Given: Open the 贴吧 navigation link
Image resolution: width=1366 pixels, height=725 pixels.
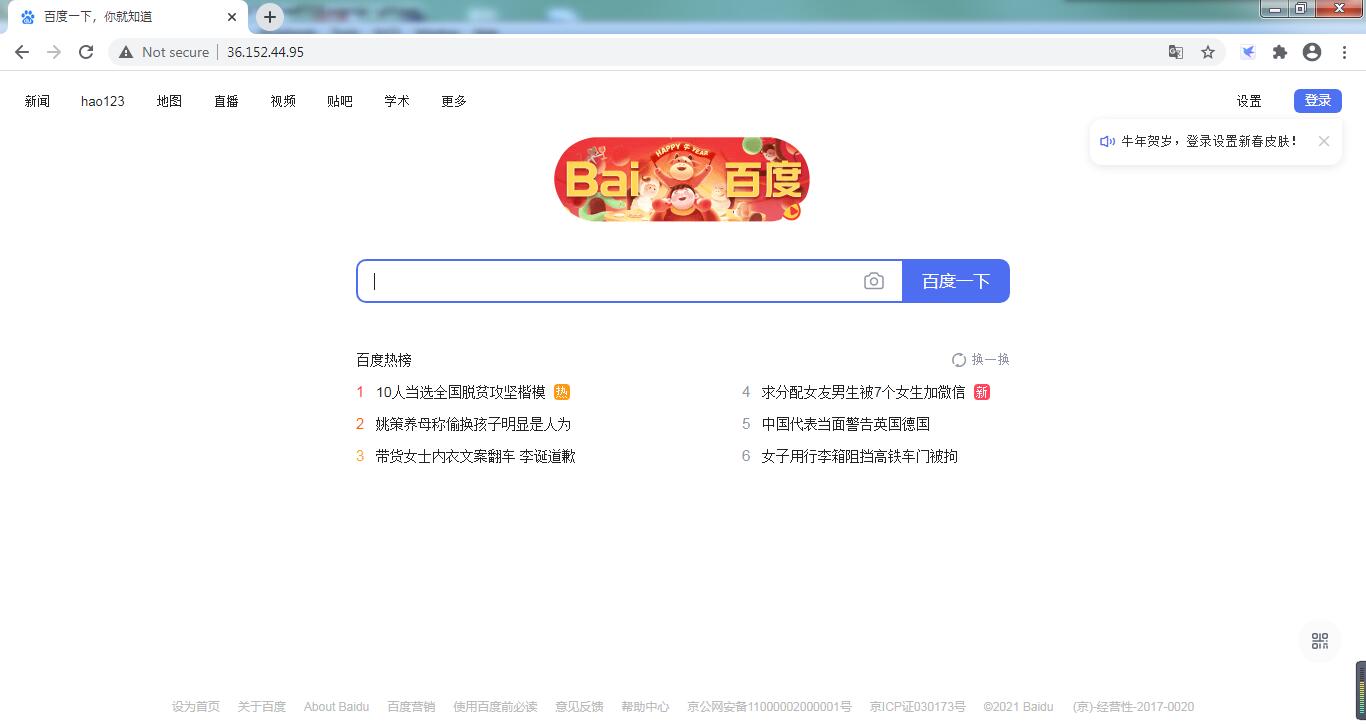Looking at the screenshot, I should coord(340,101).
